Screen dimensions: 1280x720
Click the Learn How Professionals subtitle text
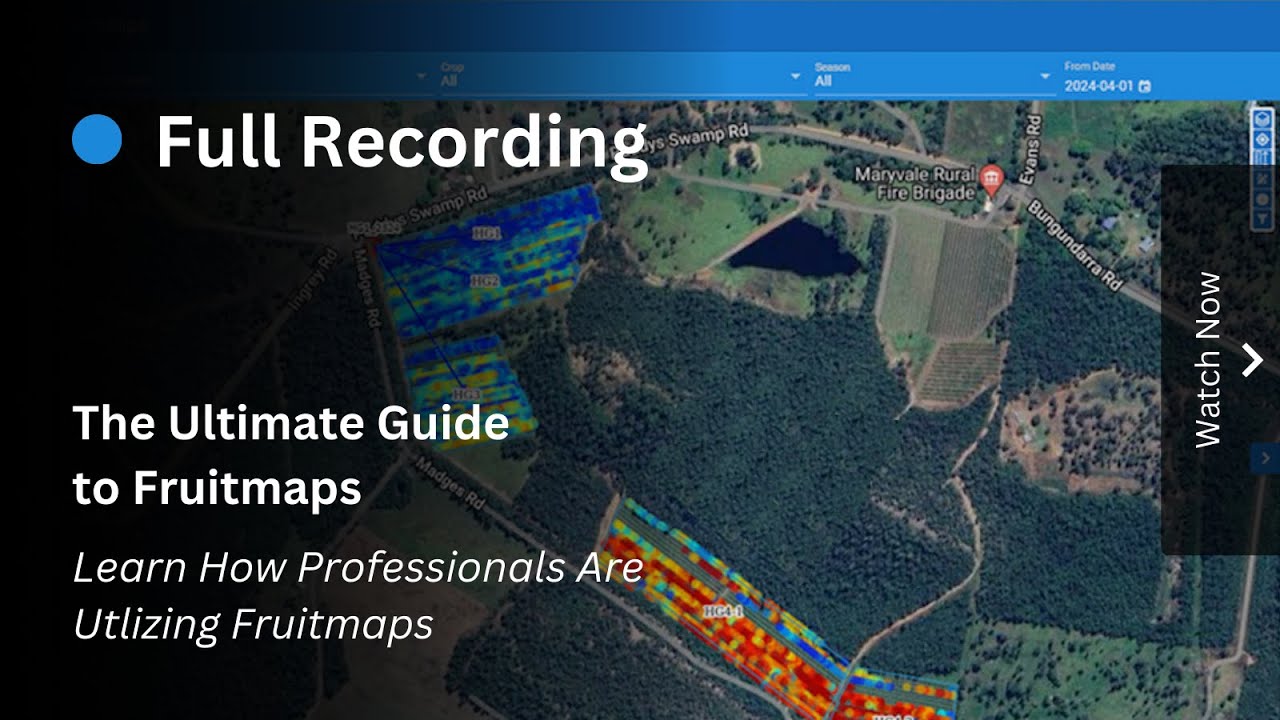[x=358, y=596]
